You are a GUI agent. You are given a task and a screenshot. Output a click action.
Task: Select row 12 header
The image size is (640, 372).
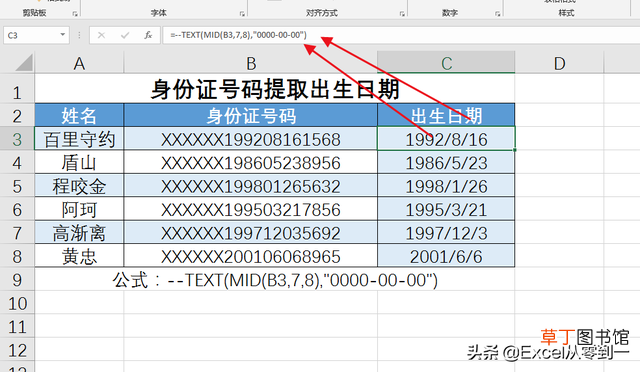17,350
